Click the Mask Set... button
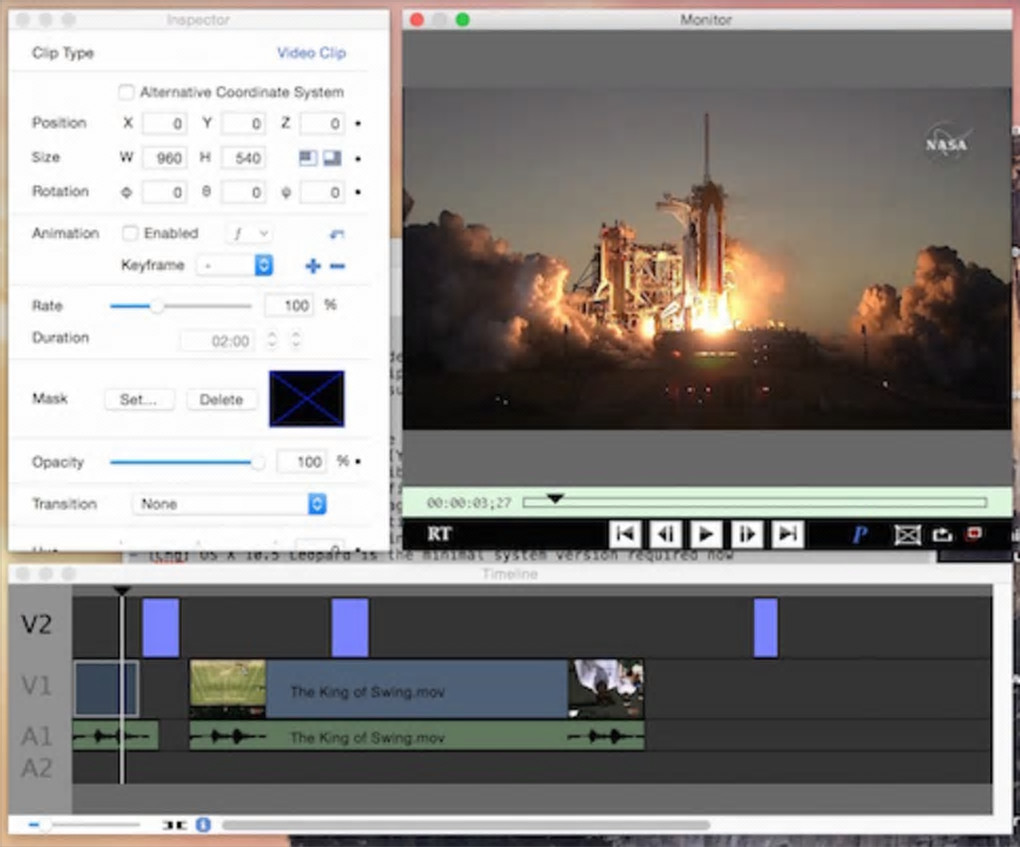This screenshot has height=847, width=1020. tap(139, 399)
